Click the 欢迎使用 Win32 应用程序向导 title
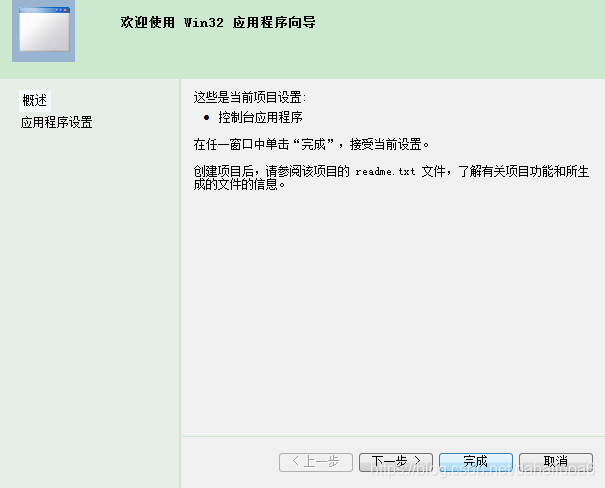This screenshot has height=488, width=605. [218, 22]
